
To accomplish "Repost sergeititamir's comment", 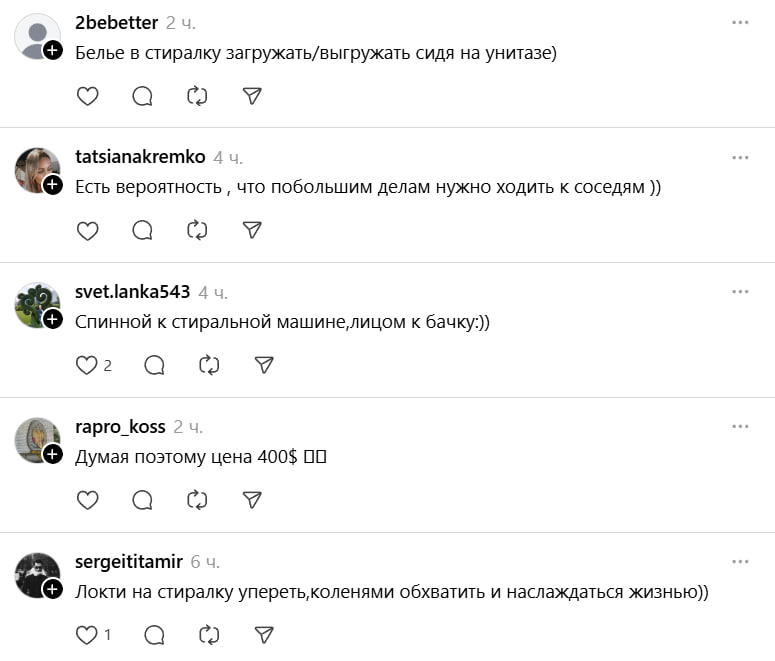I will coord(209,635).
